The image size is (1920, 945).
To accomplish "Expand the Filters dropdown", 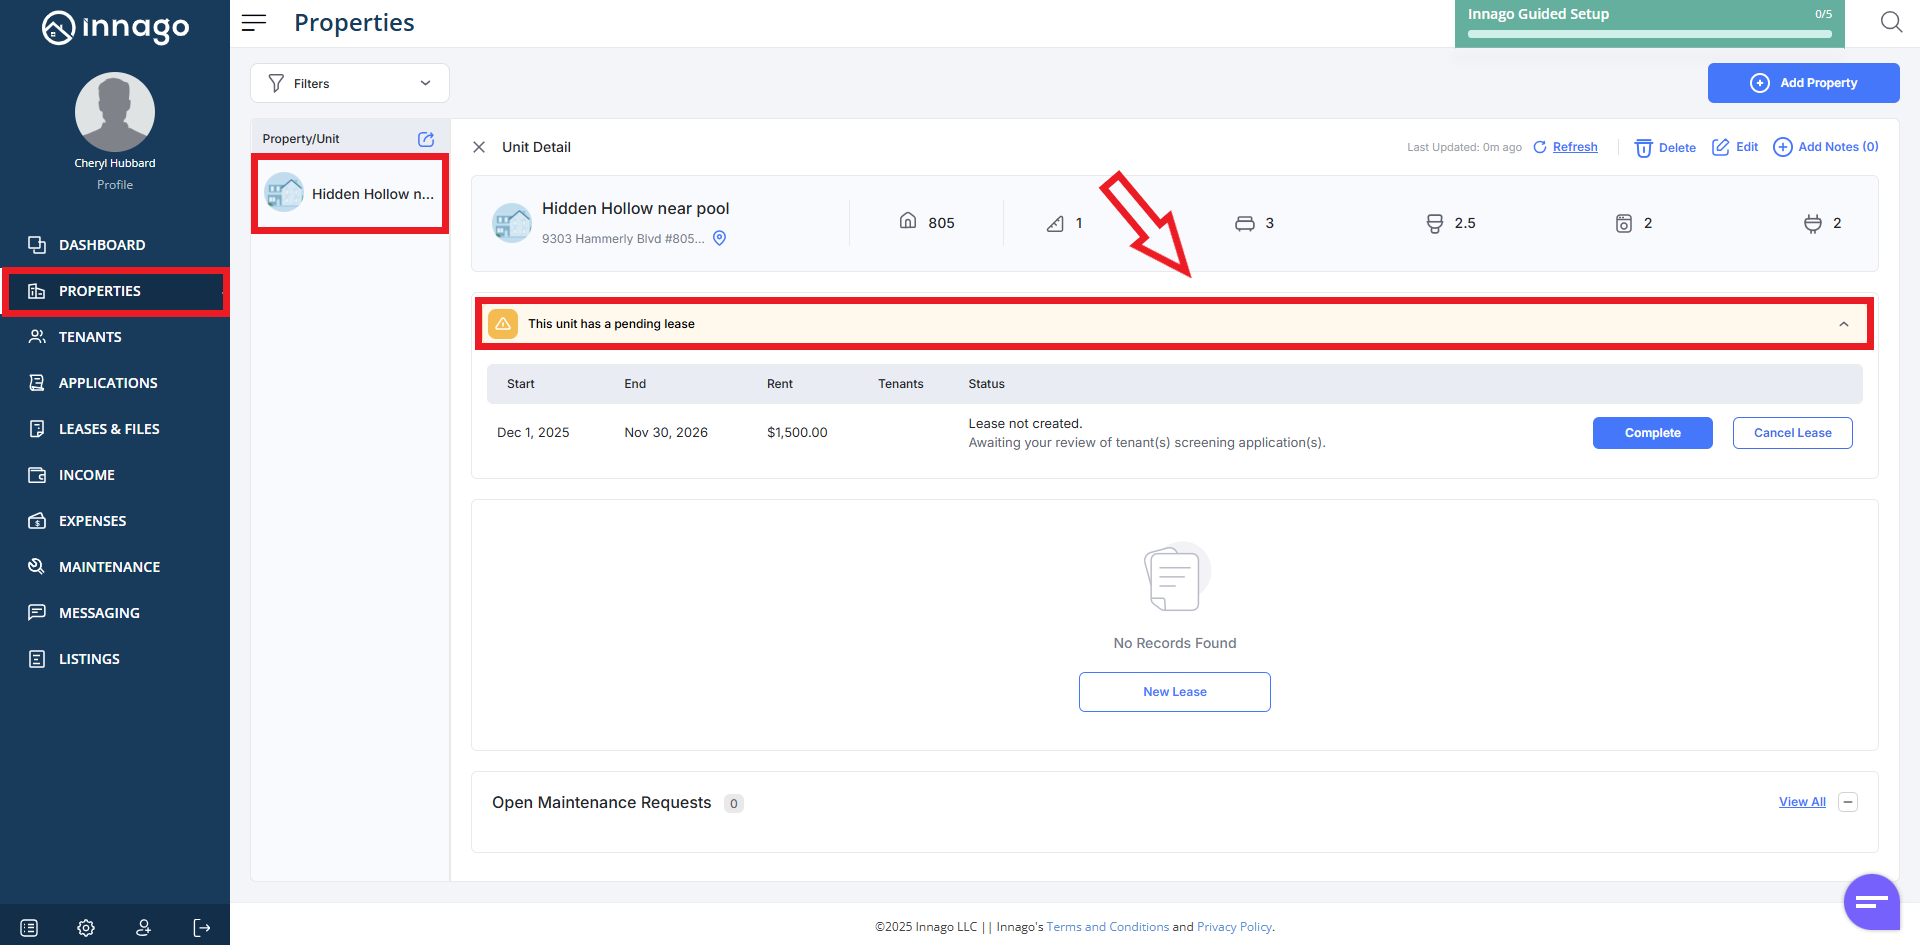I will (x=349, y=83).
